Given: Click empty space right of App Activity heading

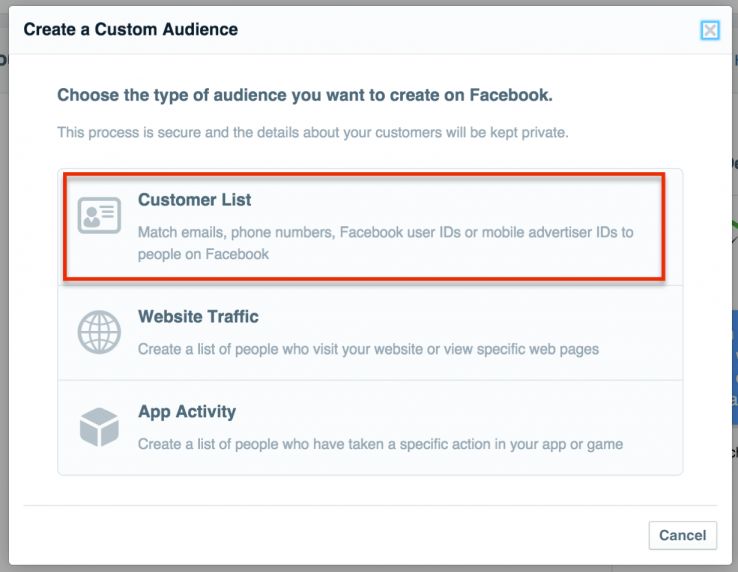Looking at the screenshot, I should click(x=450, y=412).
